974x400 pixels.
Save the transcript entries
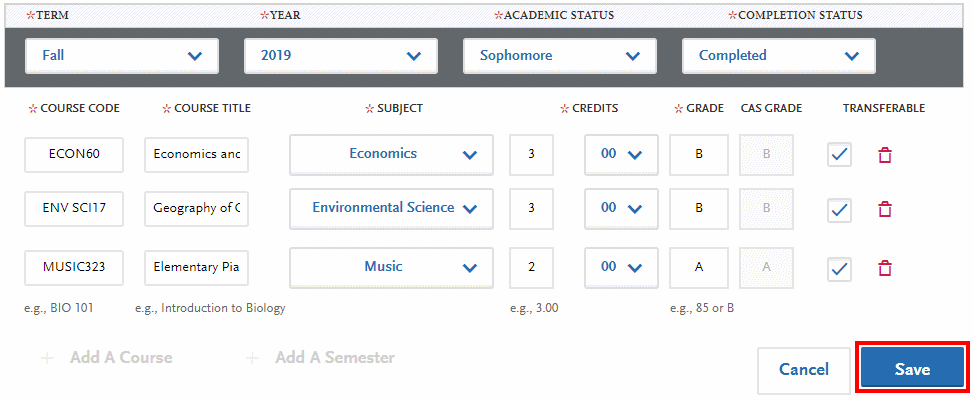point(912,369)
